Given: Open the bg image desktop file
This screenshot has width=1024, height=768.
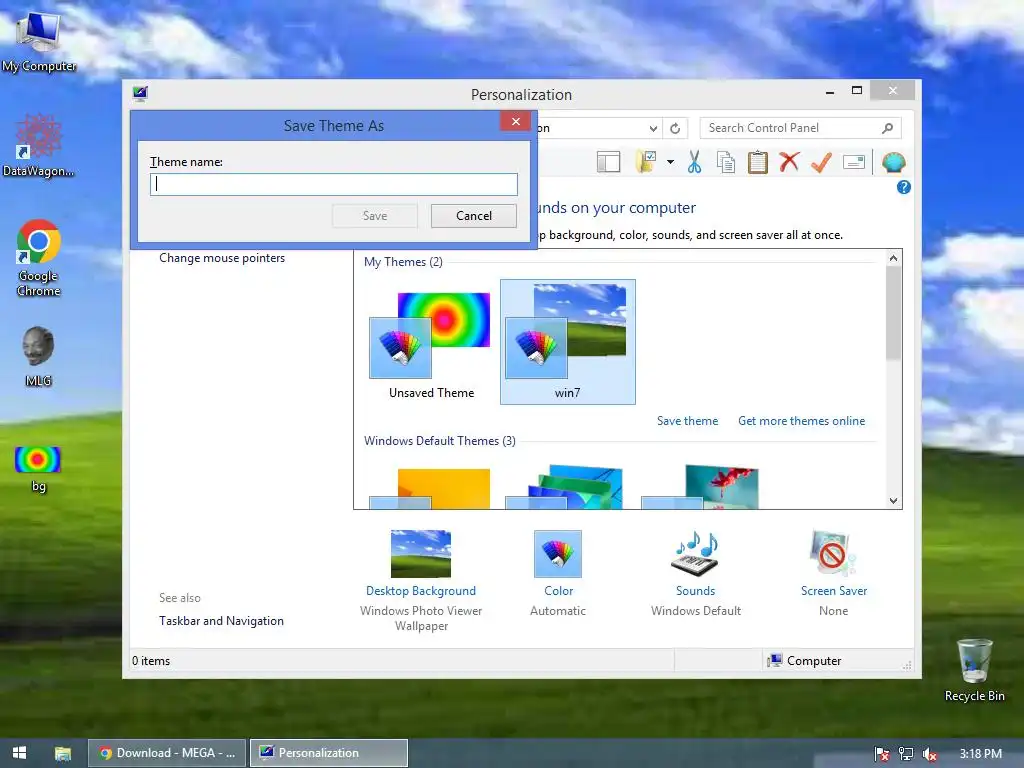Looking at the screenshot, I should [38, 469].
